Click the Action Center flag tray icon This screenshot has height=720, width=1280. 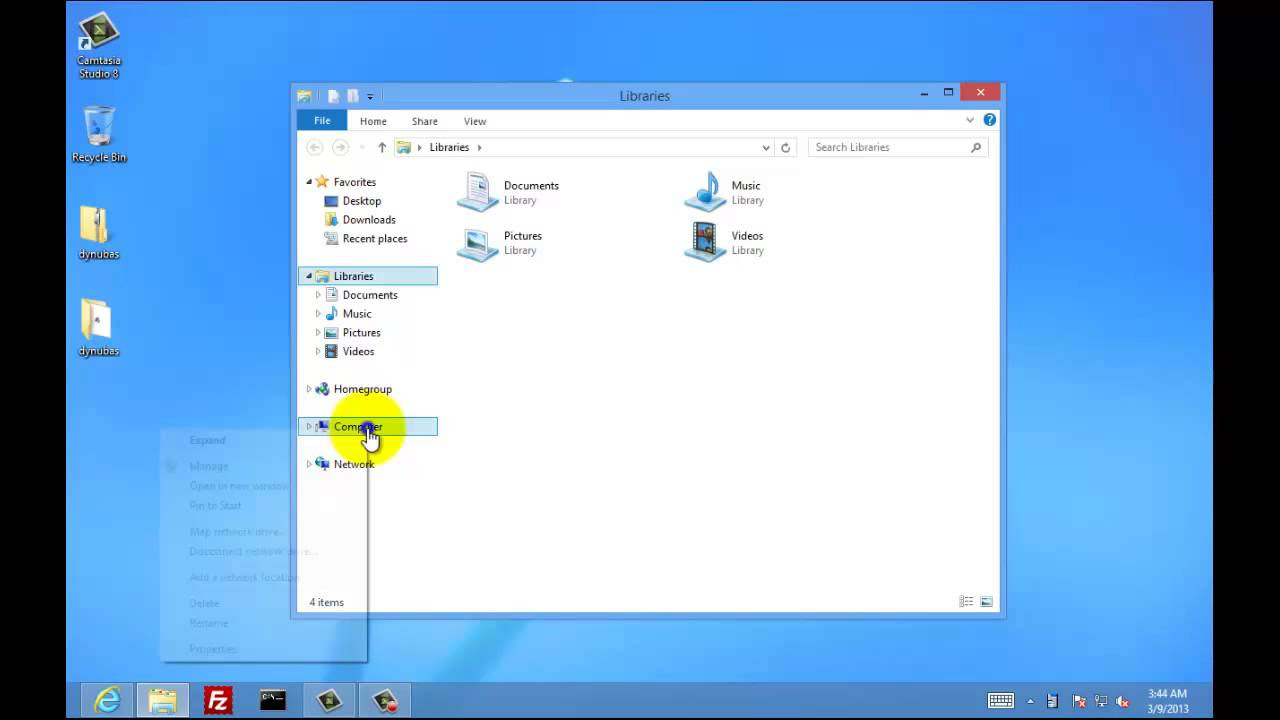[1079, 701]
